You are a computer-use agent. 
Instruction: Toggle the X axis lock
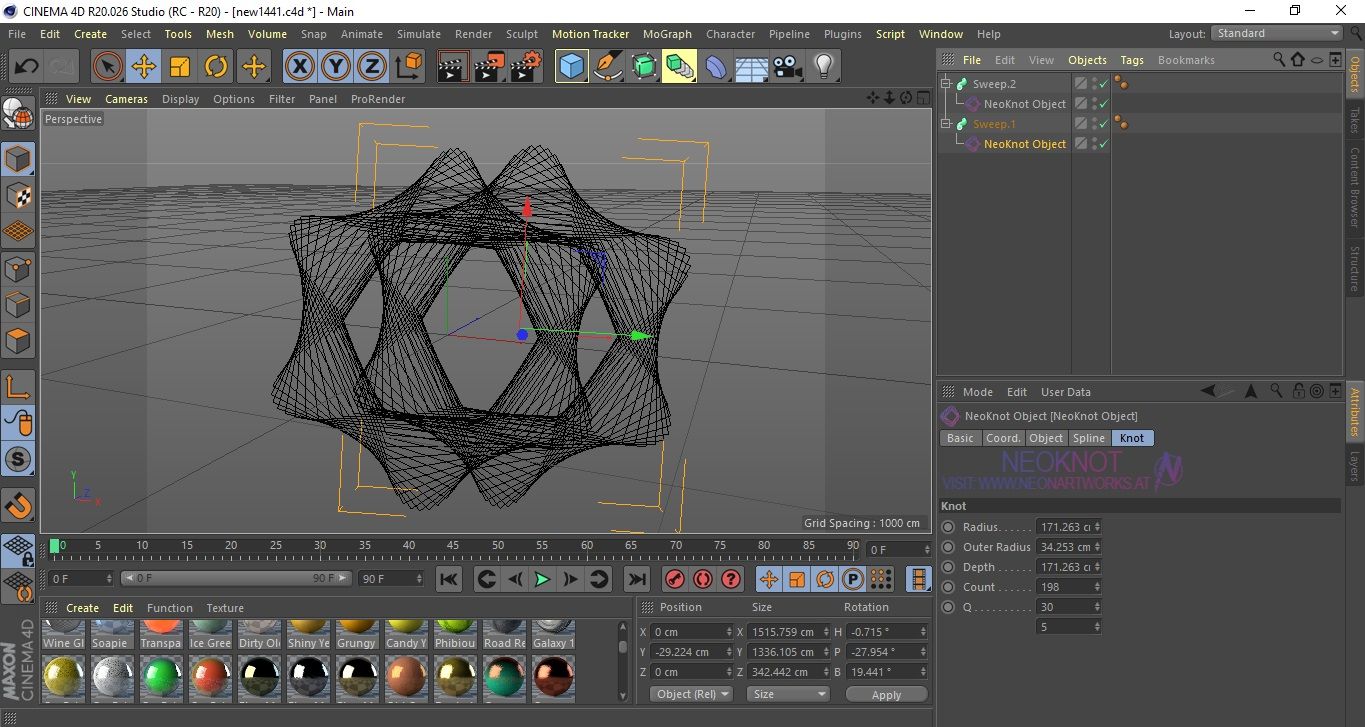(x=299, y=67)
